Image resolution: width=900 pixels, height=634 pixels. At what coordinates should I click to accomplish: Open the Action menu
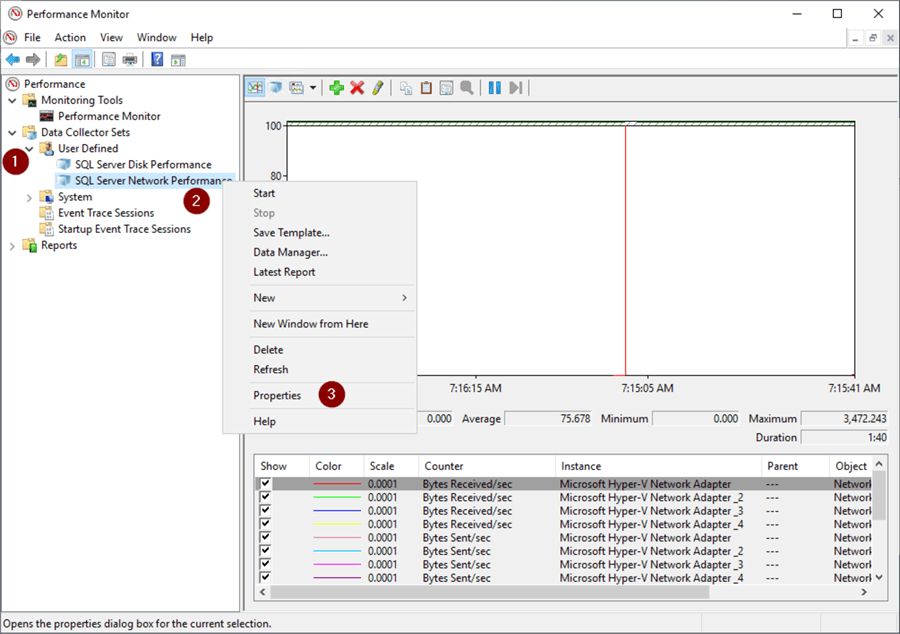[x=70, y=37]
